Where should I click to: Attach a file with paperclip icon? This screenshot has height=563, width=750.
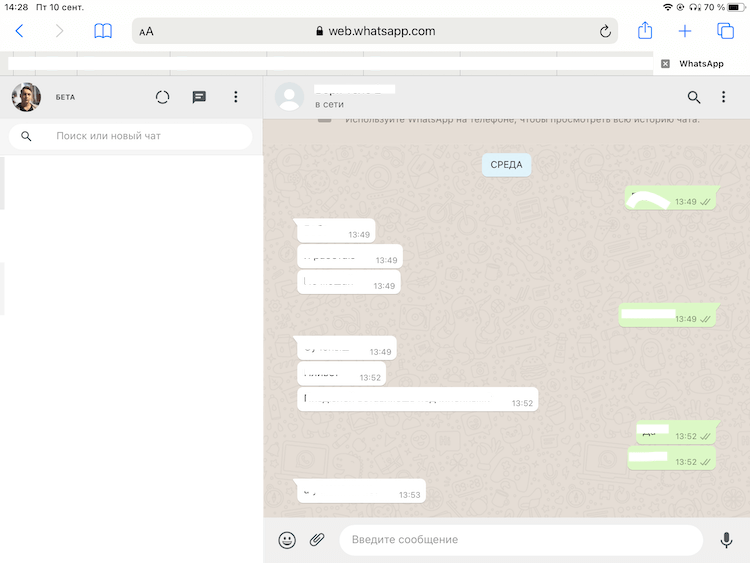coord(317,540)
